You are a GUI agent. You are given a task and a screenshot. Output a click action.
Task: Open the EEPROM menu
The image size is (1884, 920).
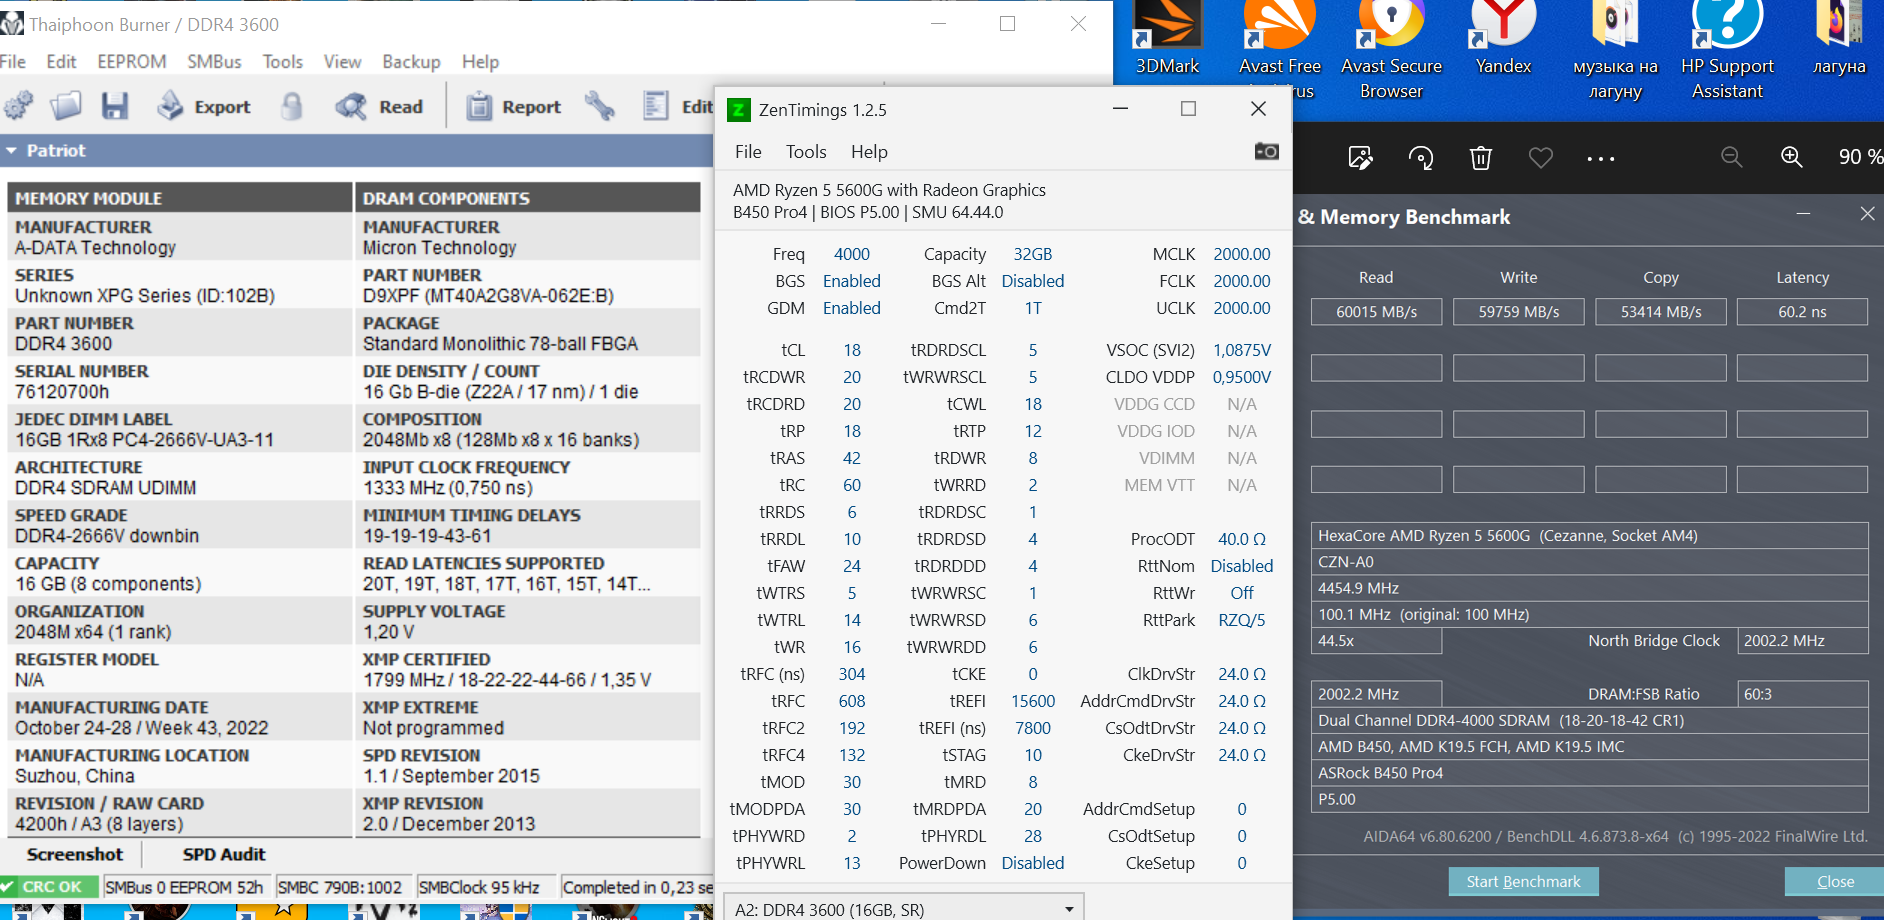coord(132,62)
